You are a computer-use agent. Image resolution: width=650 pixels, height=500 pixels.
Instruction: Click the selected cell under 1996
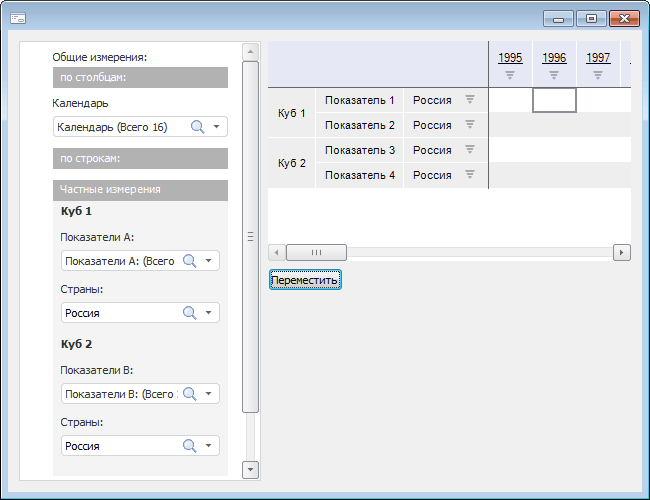click(x=554, y=100)
